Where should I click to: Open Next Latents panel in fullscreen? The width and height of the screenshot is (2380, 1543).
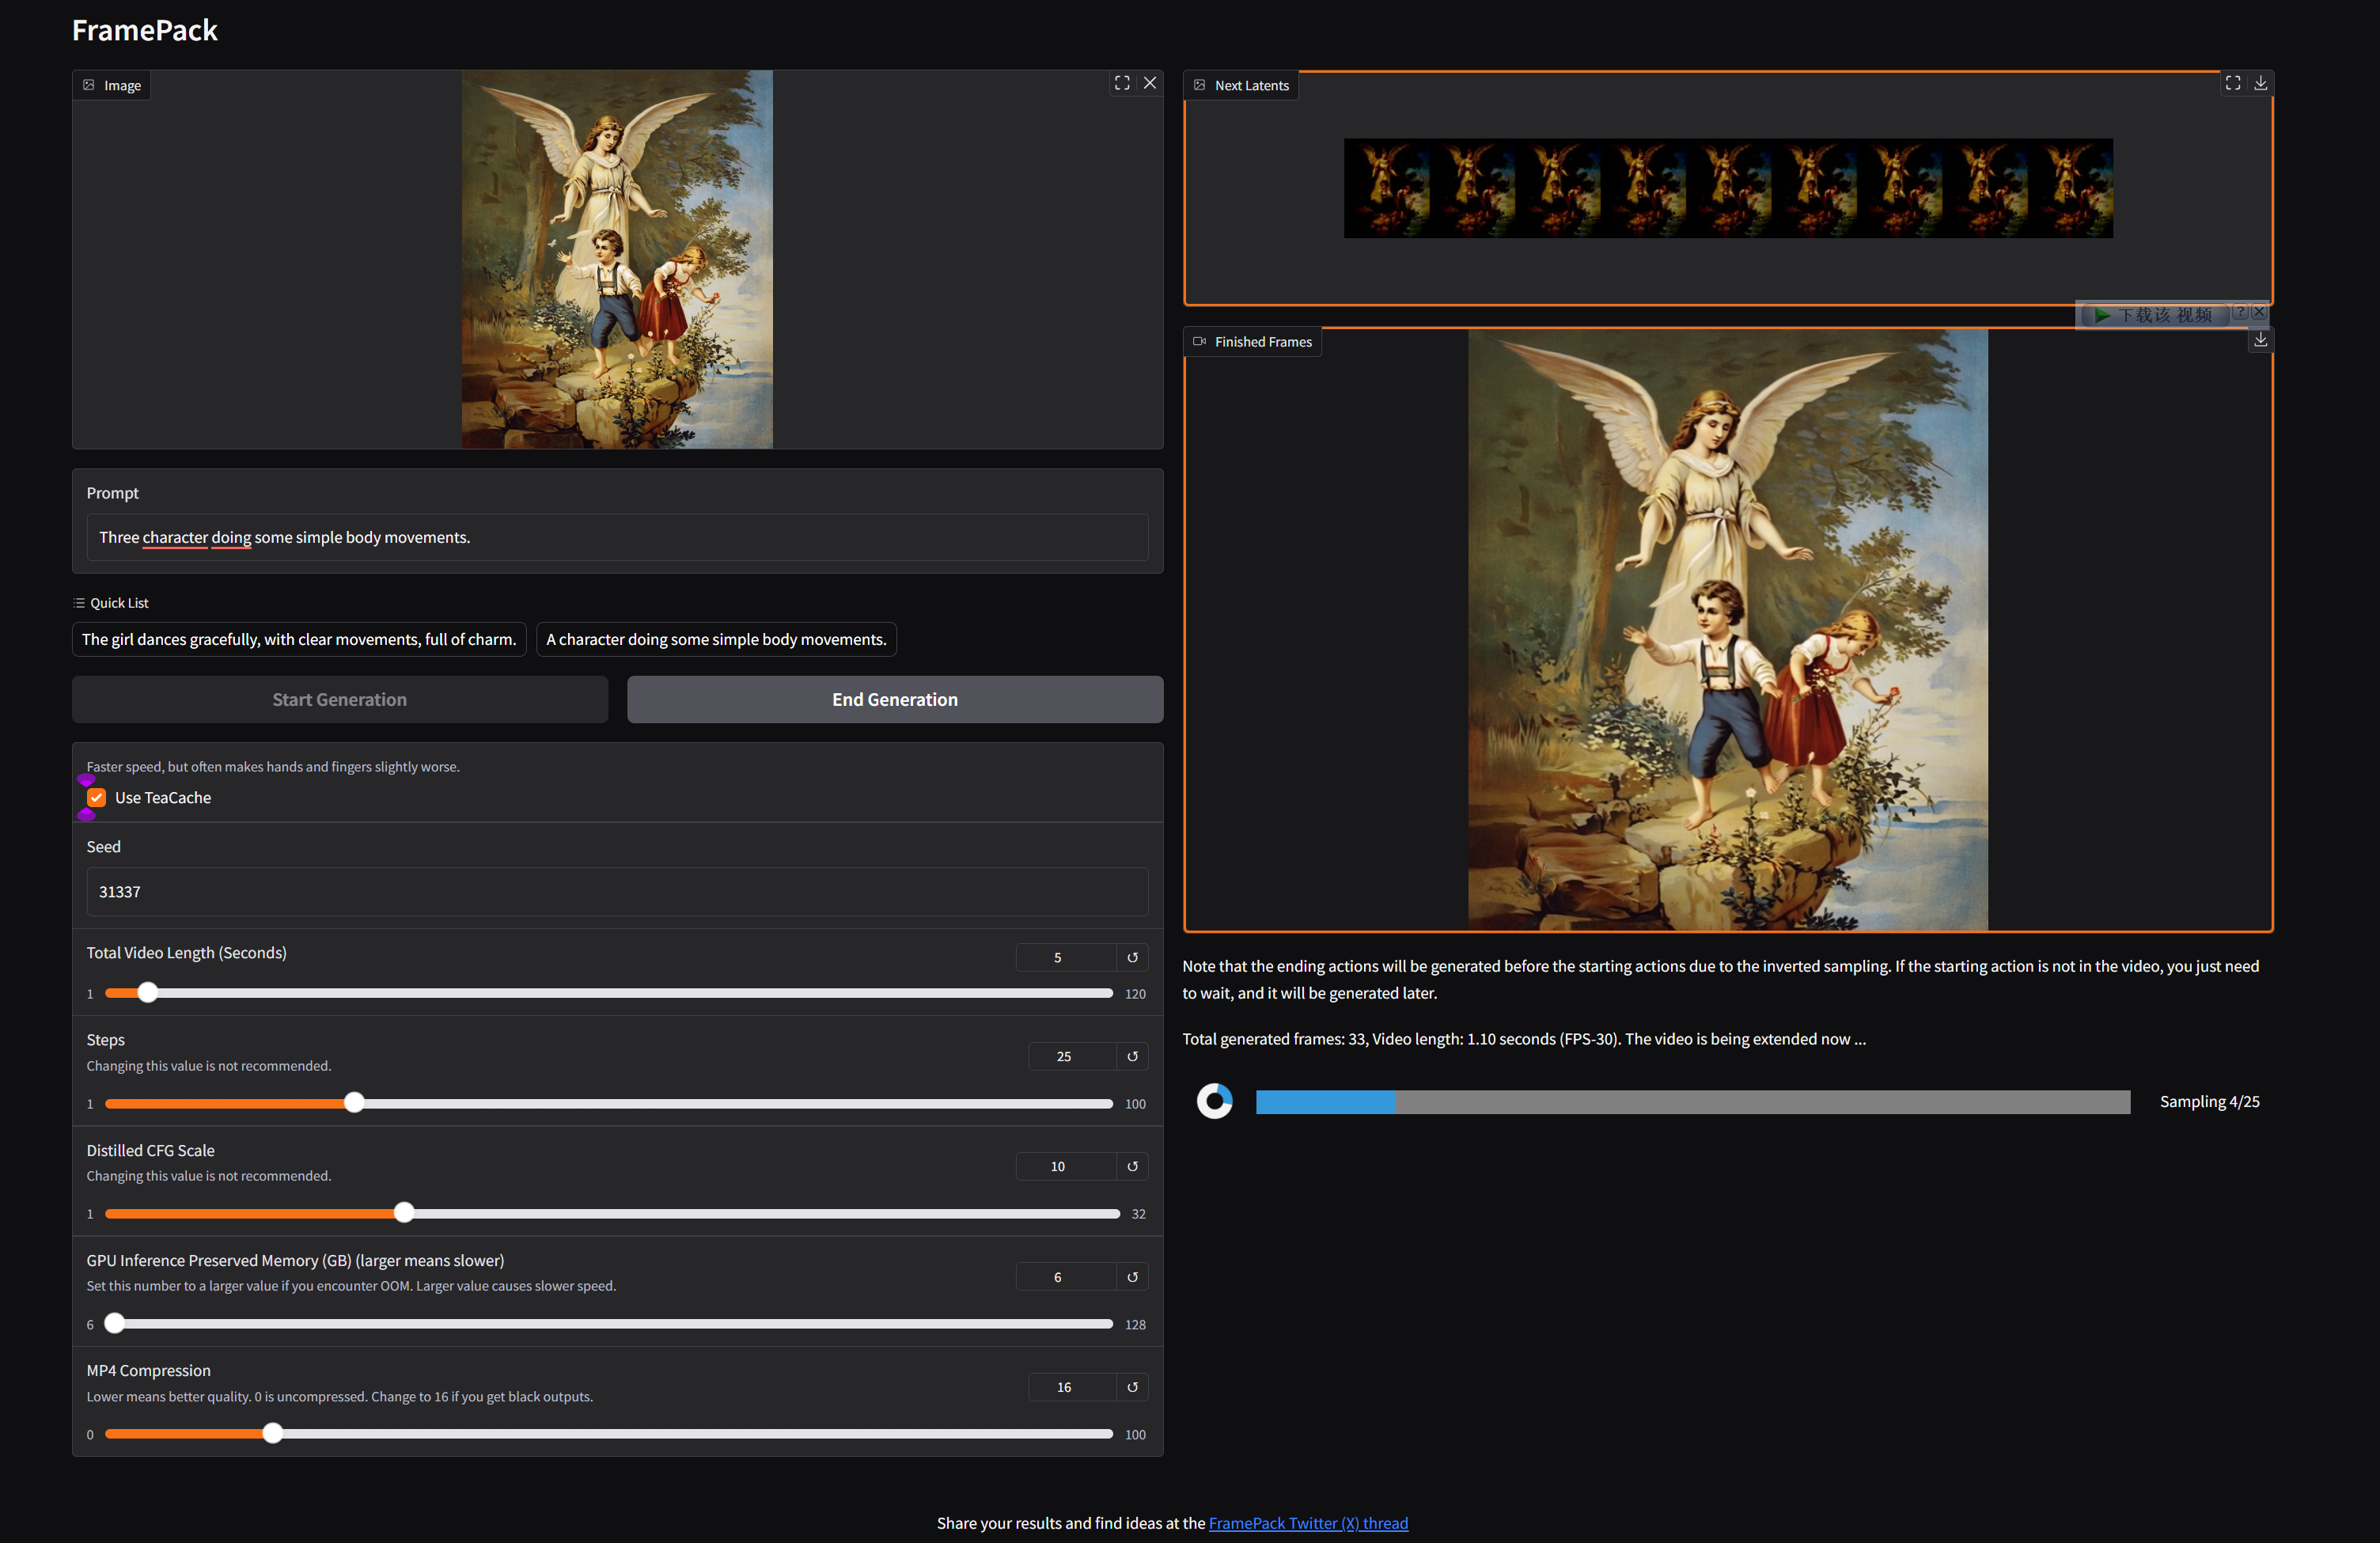click(x=2233, y=83)
